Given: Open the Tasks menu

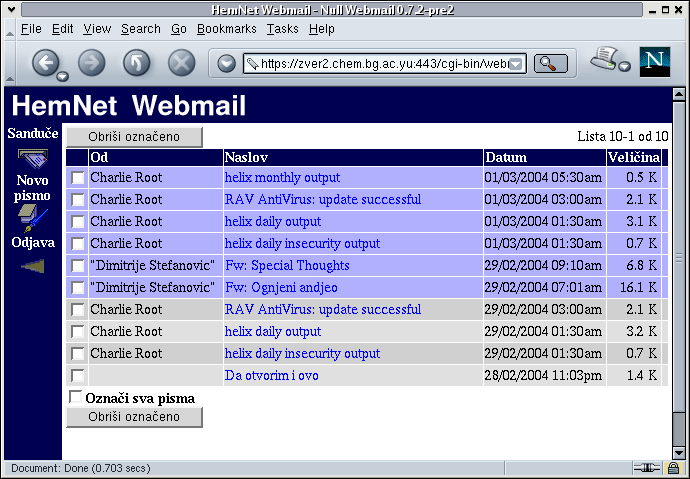Looking at the screenshot, I should click(282, 29).
